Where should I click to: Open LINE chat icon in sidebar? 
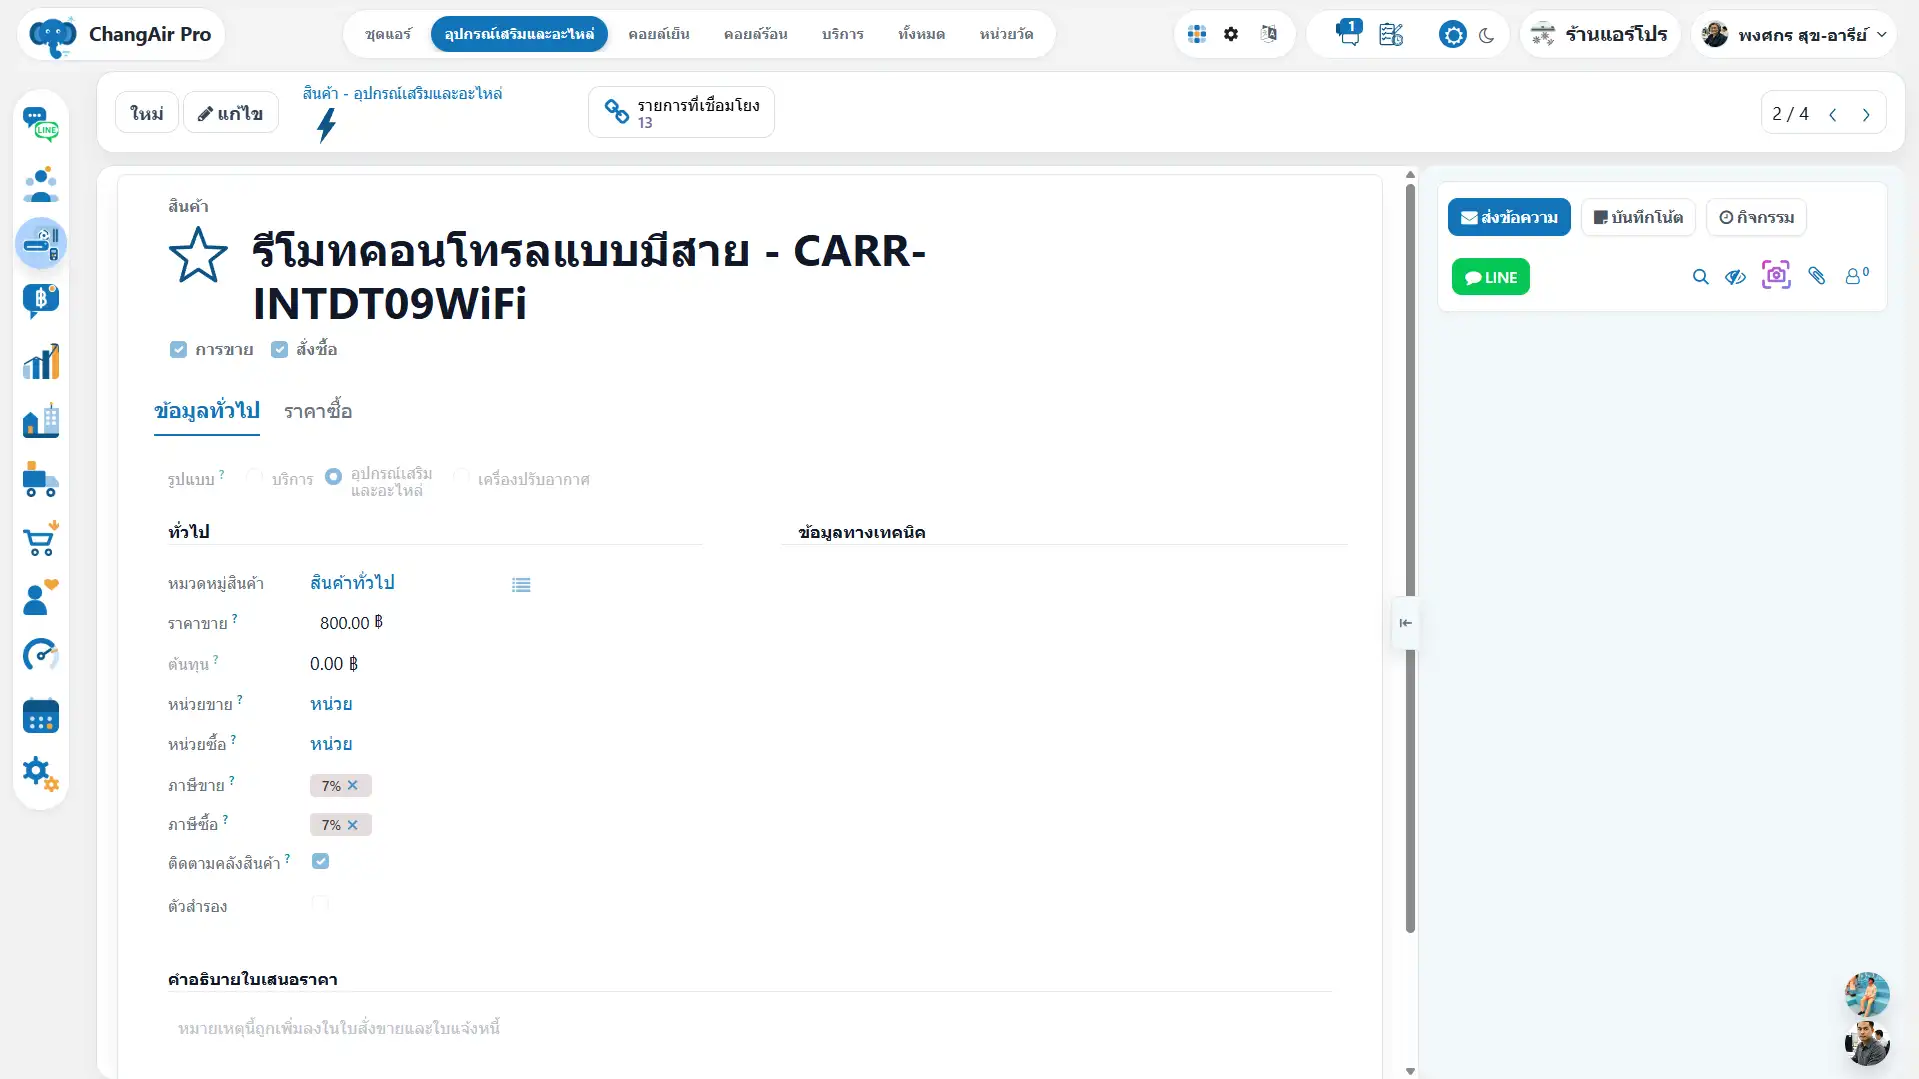pos(41,125)
